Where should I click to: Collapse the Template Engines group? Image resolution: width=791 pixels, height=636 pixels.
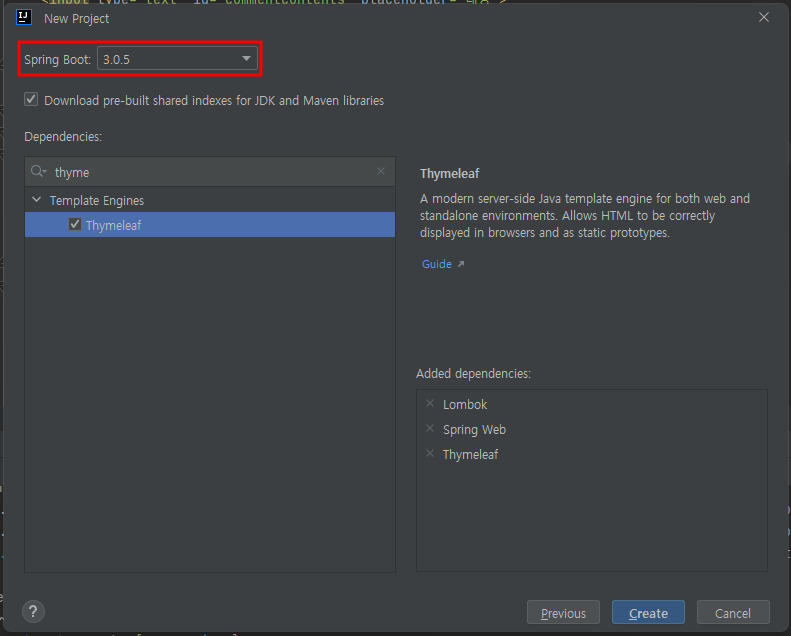[36, 200]
